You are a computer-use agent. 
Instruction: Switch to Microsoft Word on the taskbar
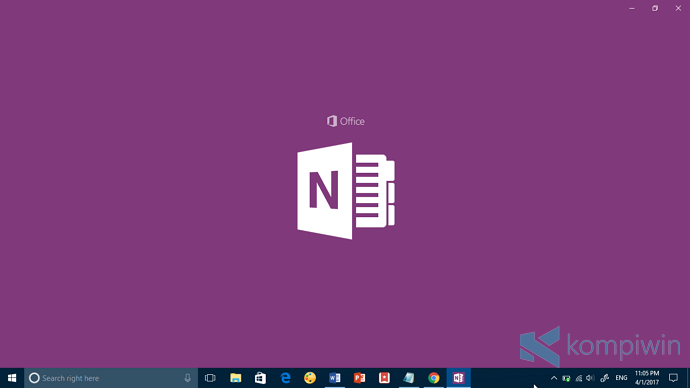[x=334, y=378]
